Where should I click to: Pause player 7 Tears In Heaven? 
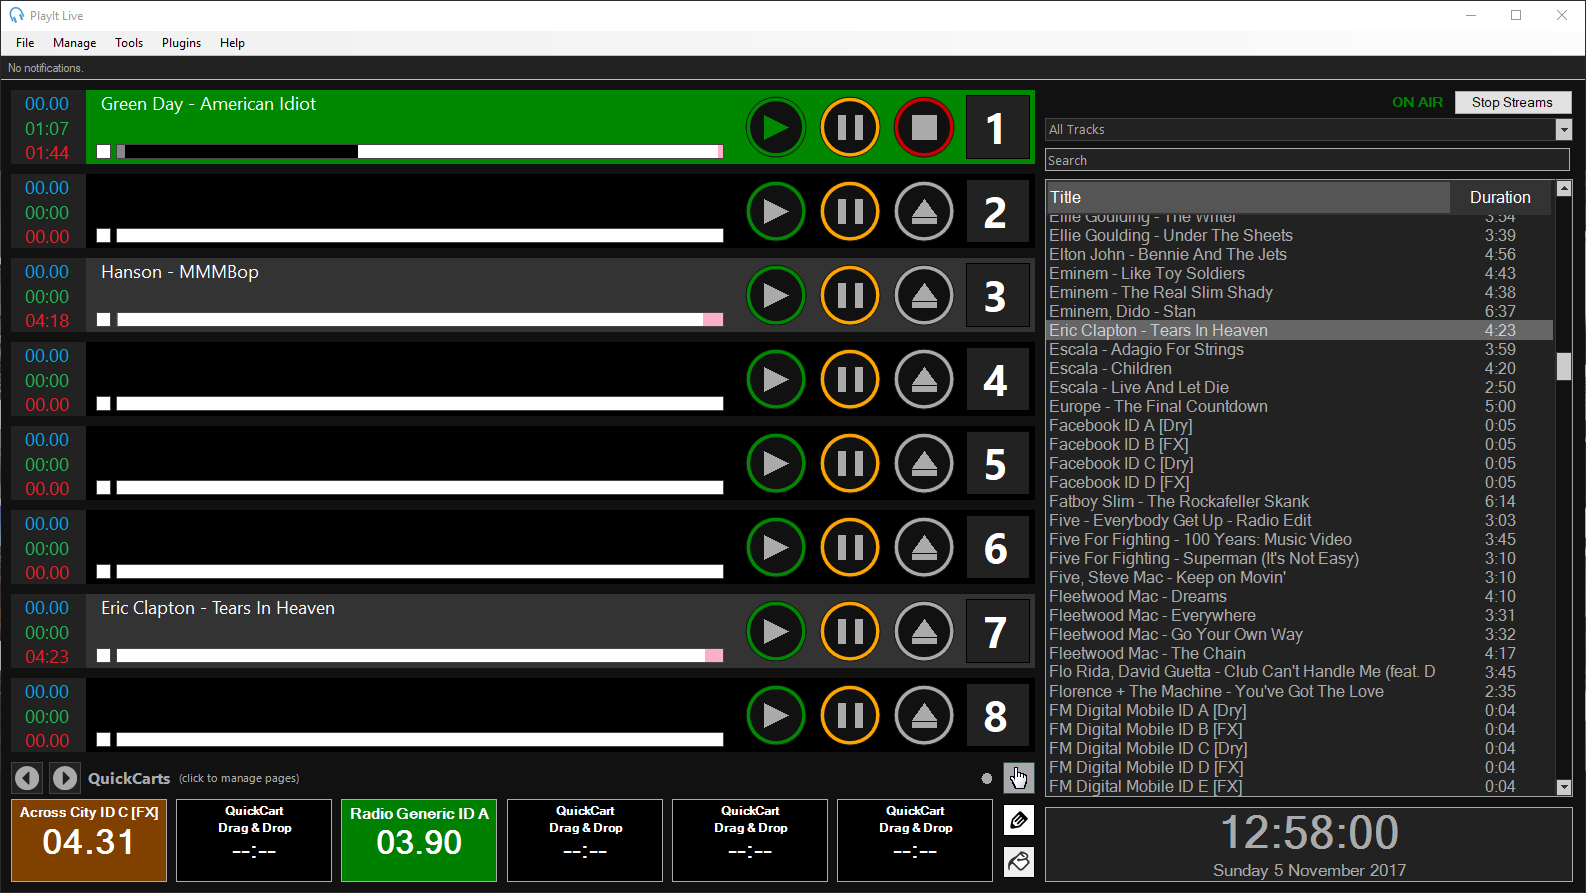click(850, 632)
